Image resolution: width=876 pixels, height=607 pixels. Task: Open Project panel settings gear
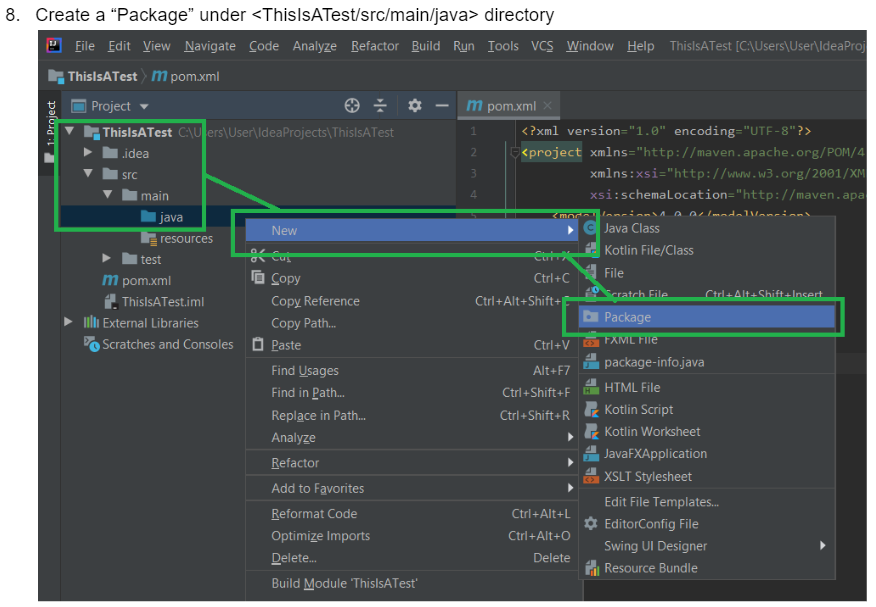(x=415, y=106)
